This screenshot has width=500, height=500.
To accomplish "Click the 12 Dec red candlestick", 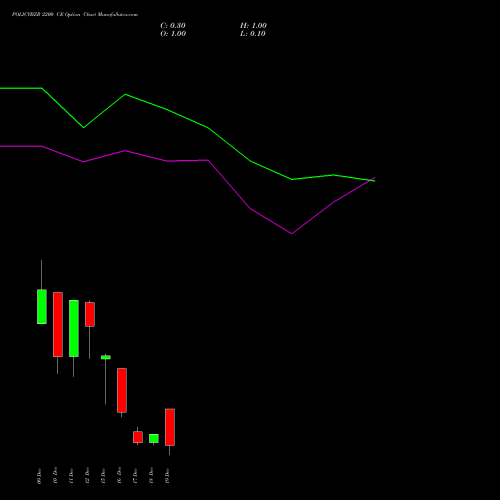I will coord(90,314).
